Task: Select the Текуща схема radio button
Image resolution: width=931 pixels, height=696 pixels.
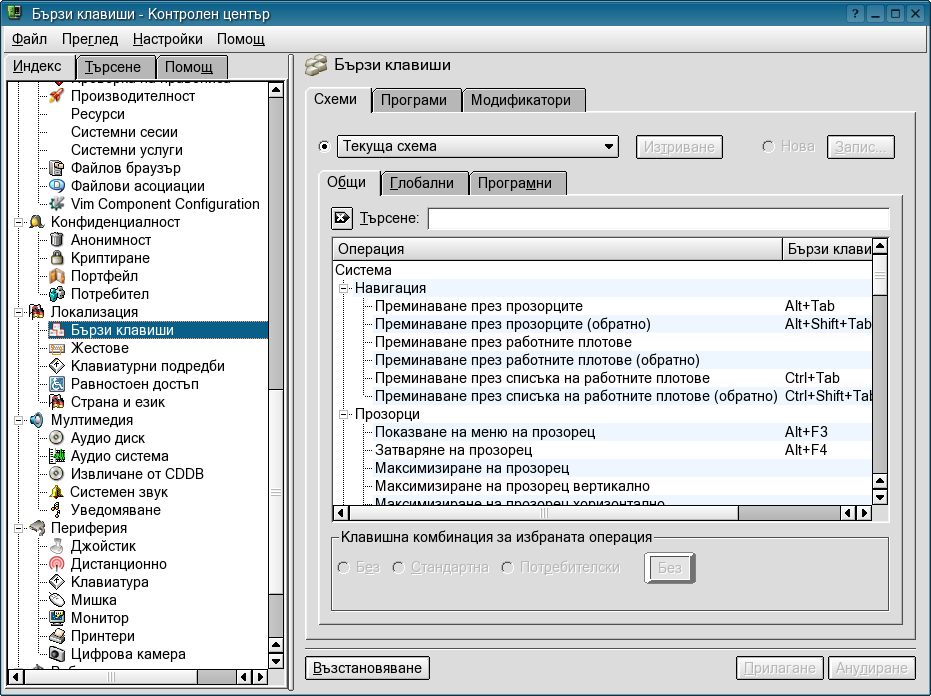Action: [x=323, y=146]
